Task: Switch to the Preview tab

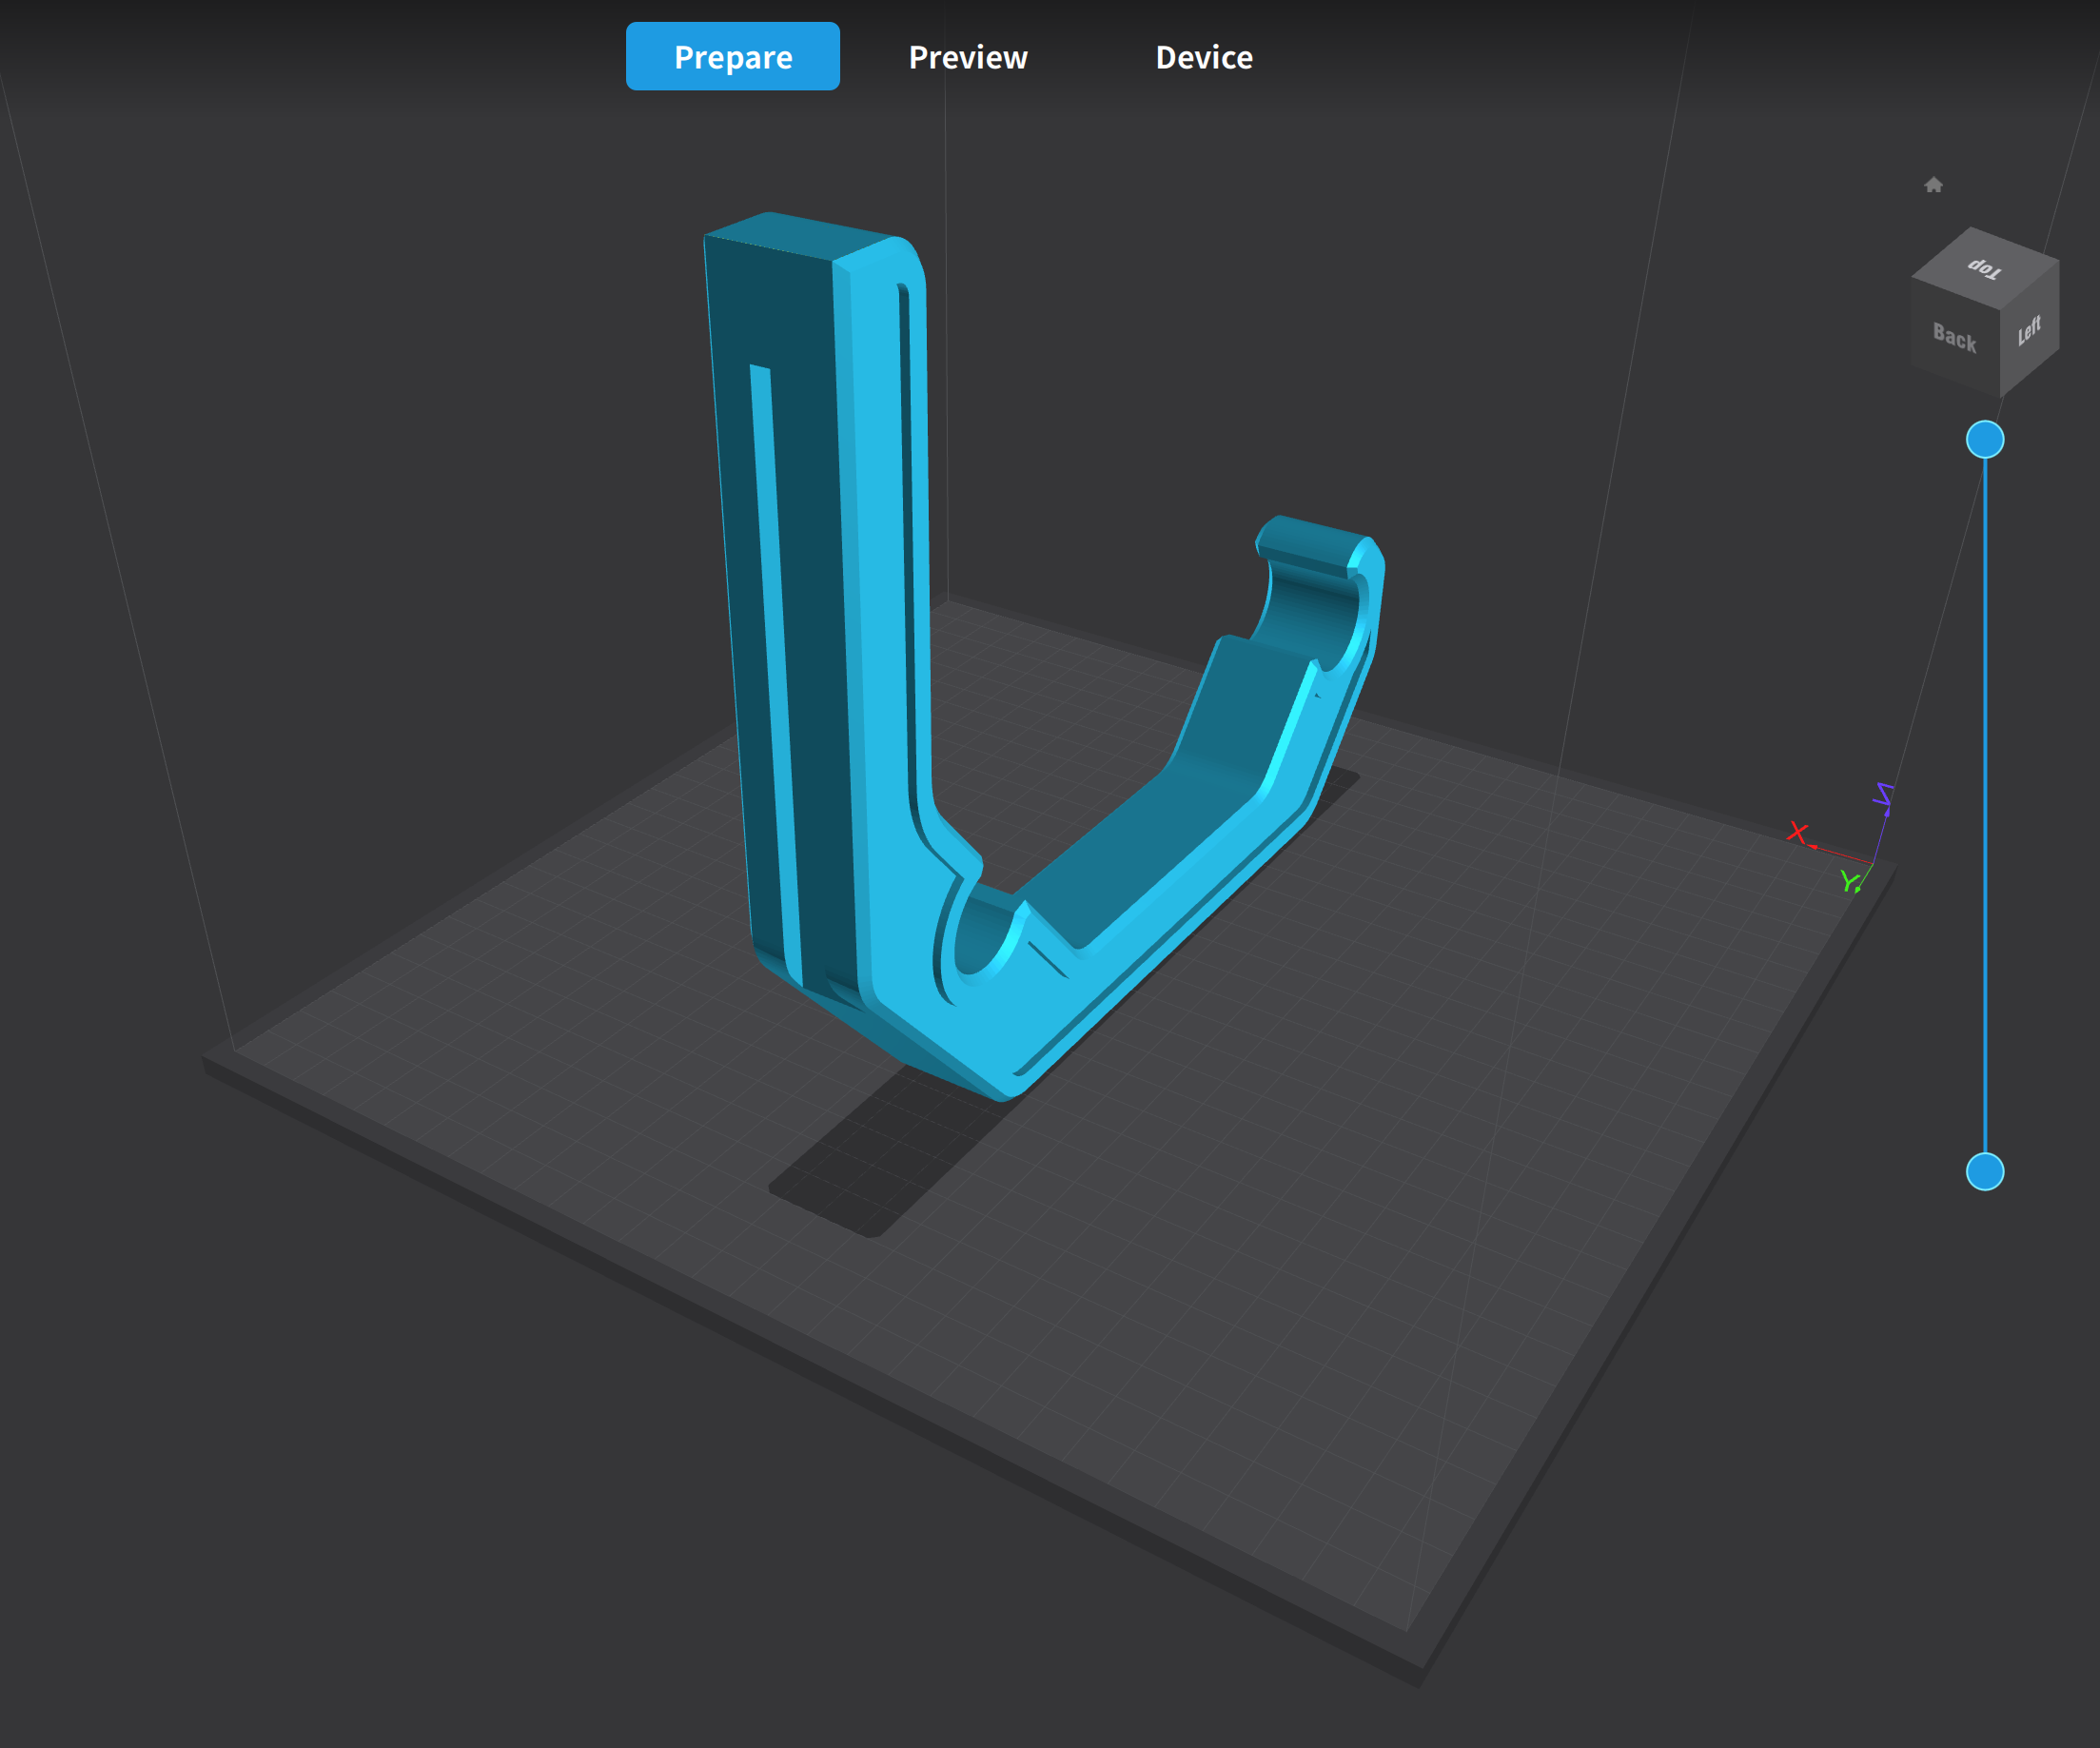Action: point(967,57)
